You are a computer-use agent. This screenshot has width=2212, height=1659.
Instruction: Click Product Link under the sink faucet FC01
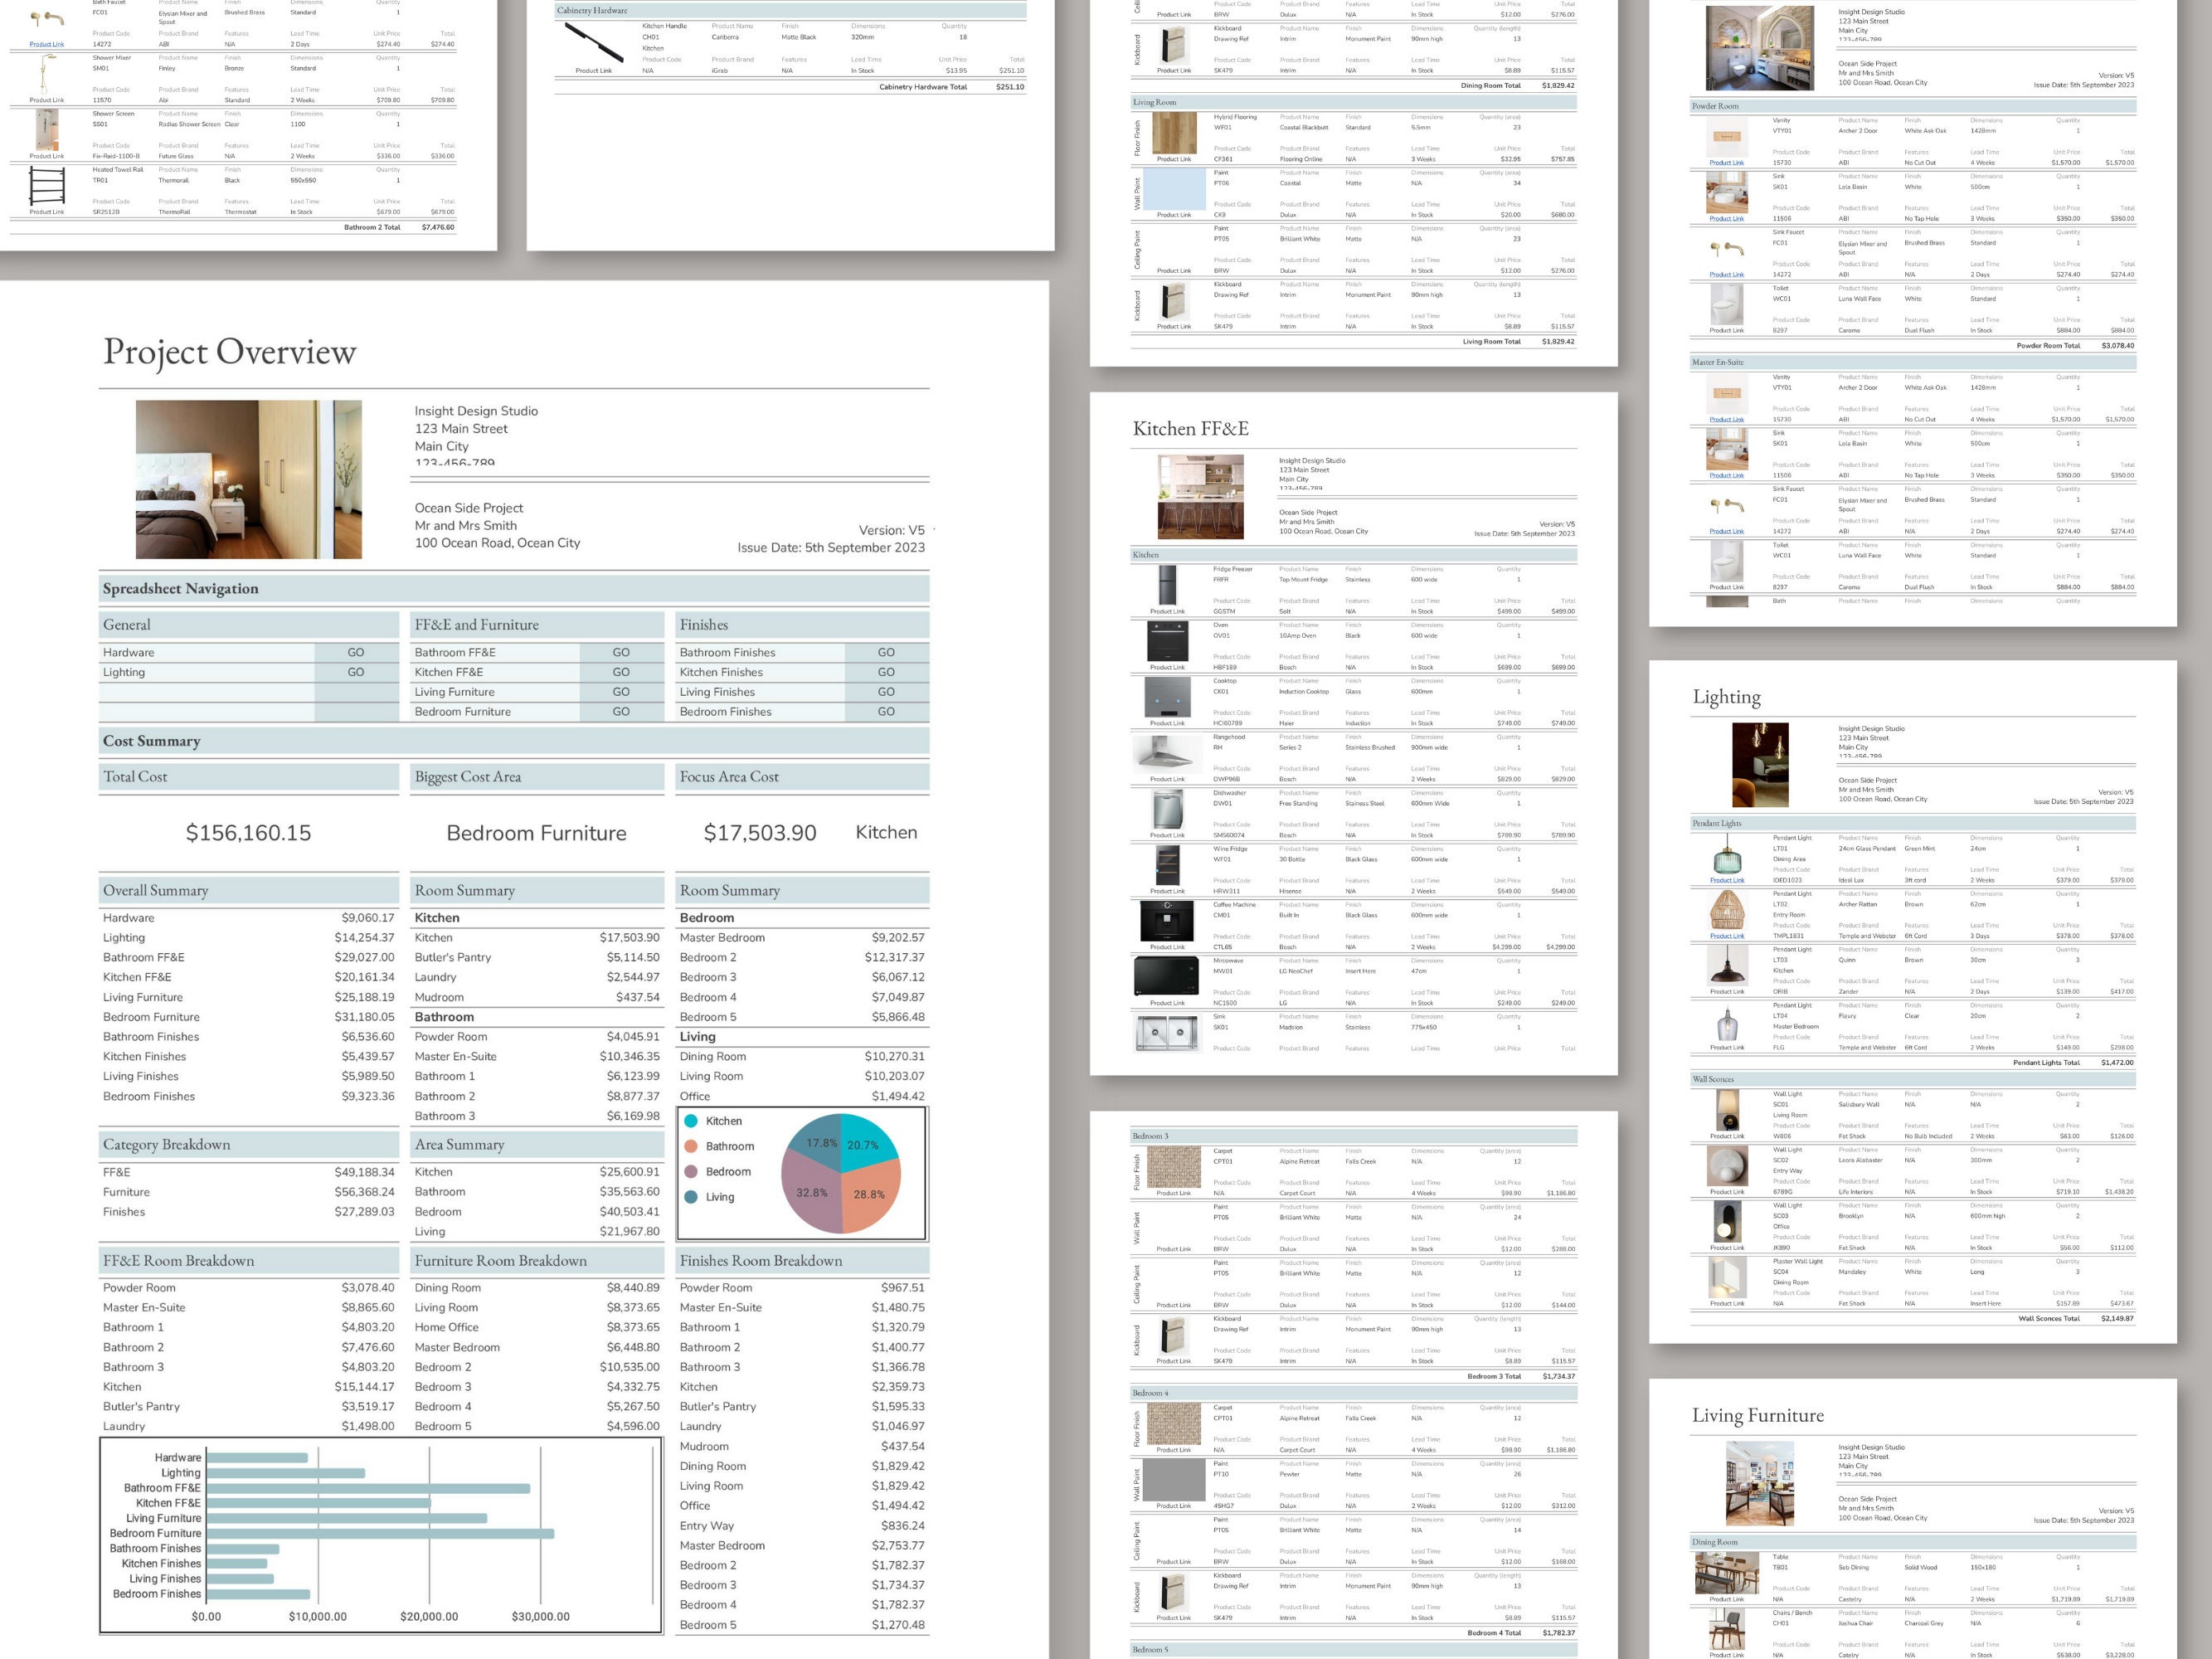pos(1725,275)
